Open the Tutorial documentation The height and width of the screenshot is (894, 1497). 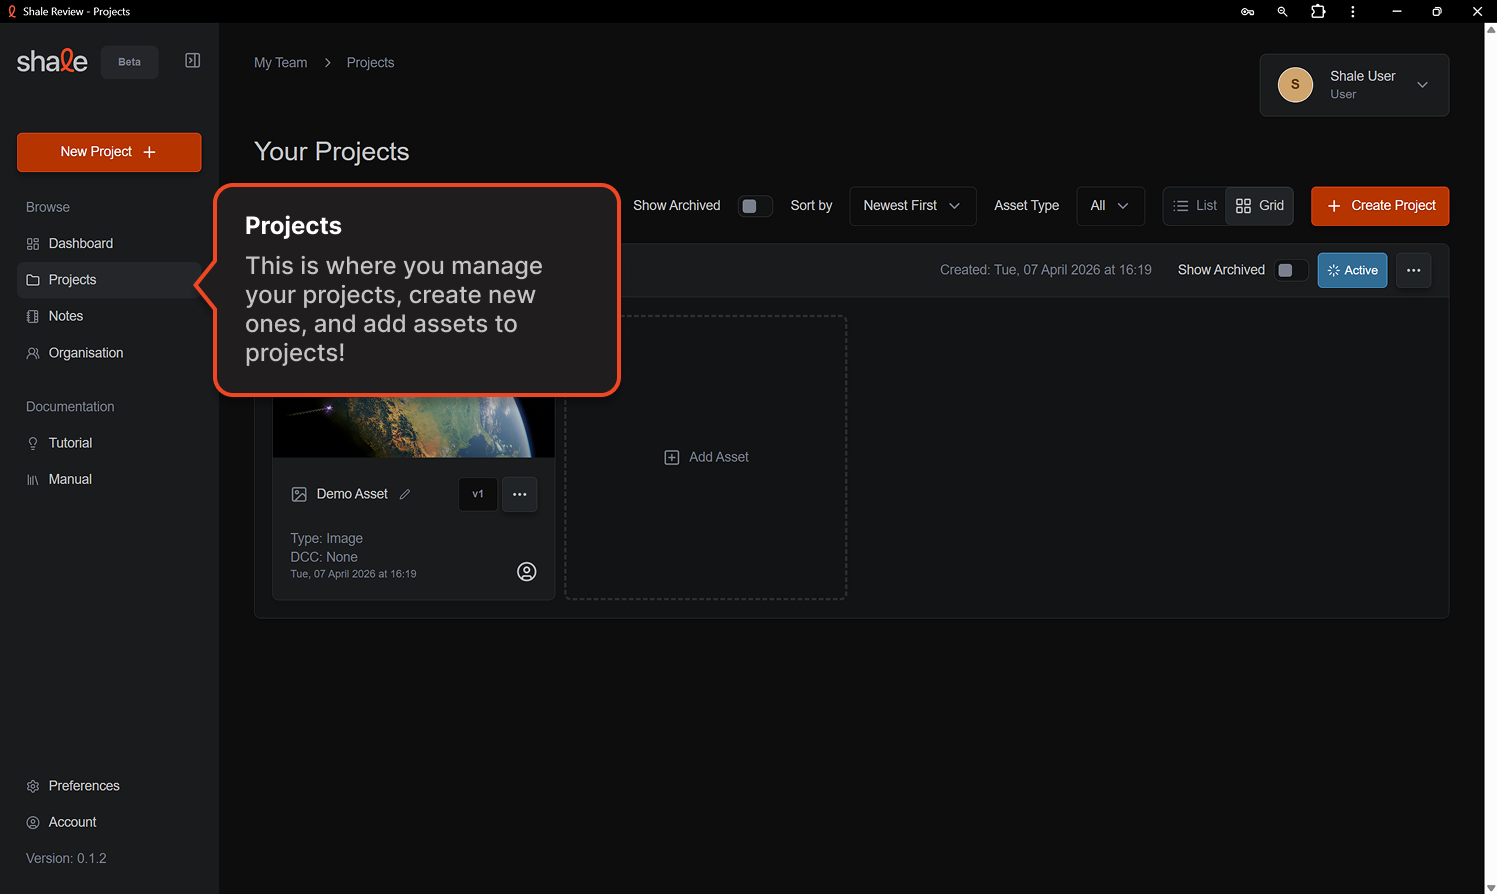coord(109,443)
